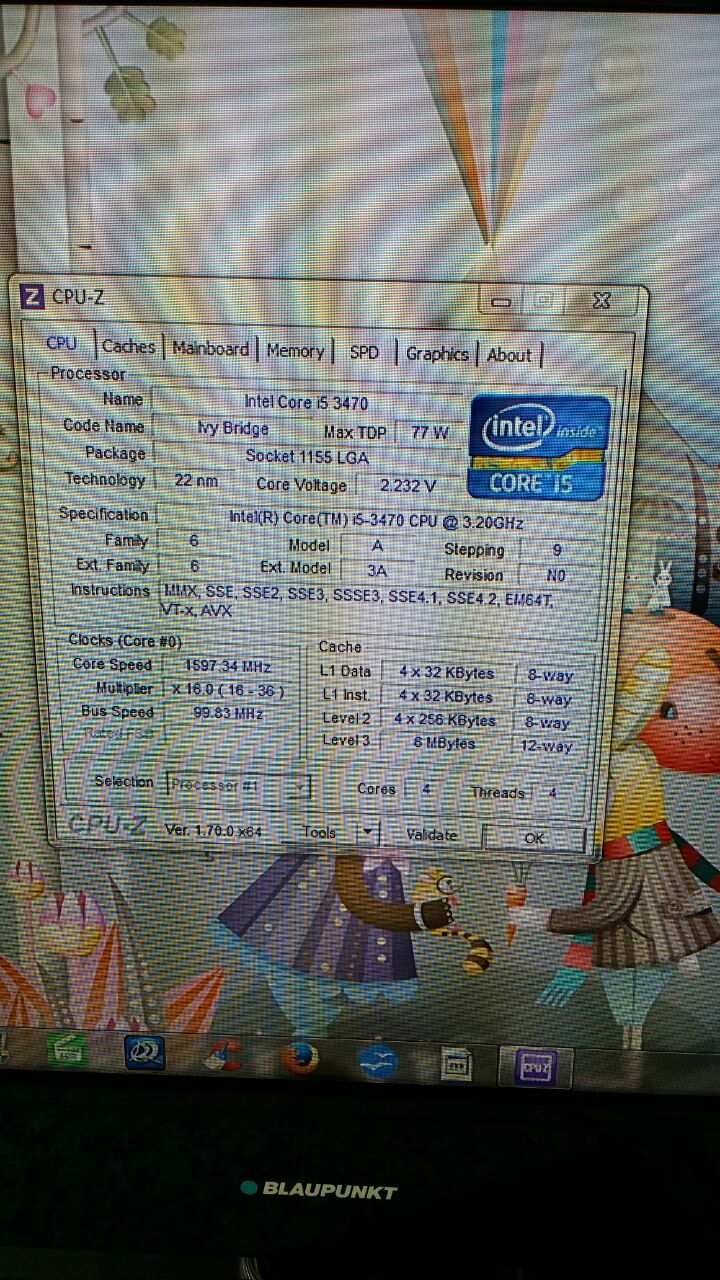
Task: Open the Processor selection dropdown
Action: [238, 785]
